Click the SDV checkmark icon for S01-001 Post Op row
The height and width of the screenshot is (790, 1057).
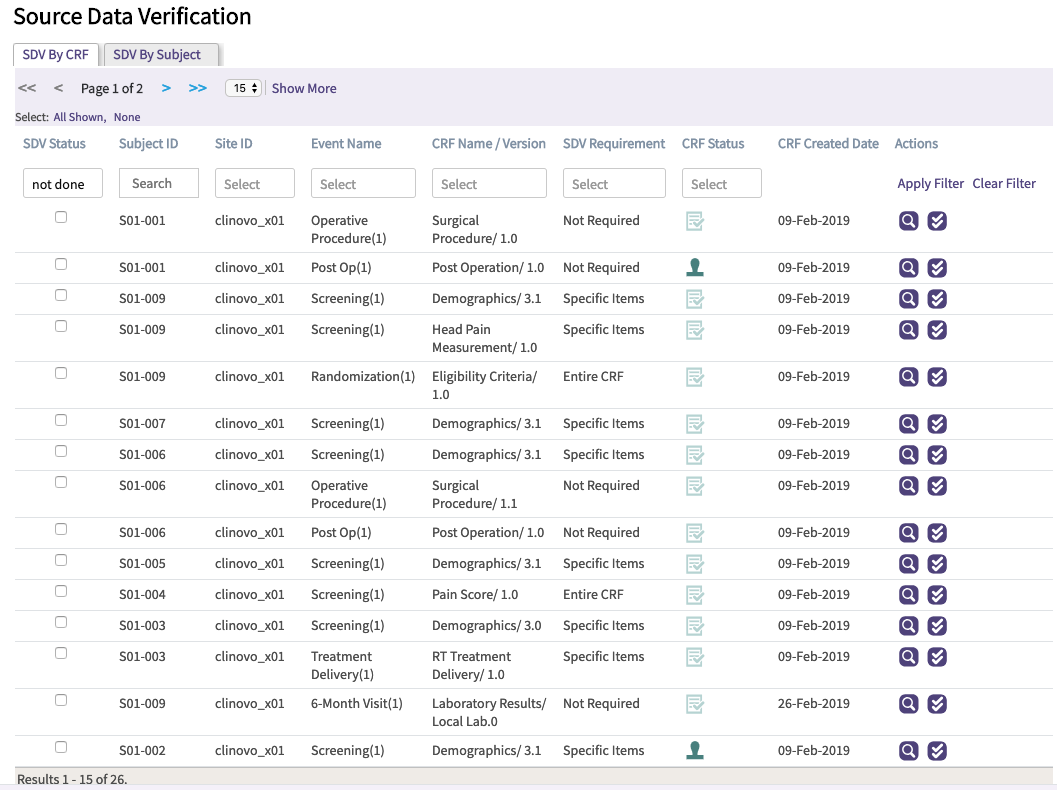click(x=937, y=268)
